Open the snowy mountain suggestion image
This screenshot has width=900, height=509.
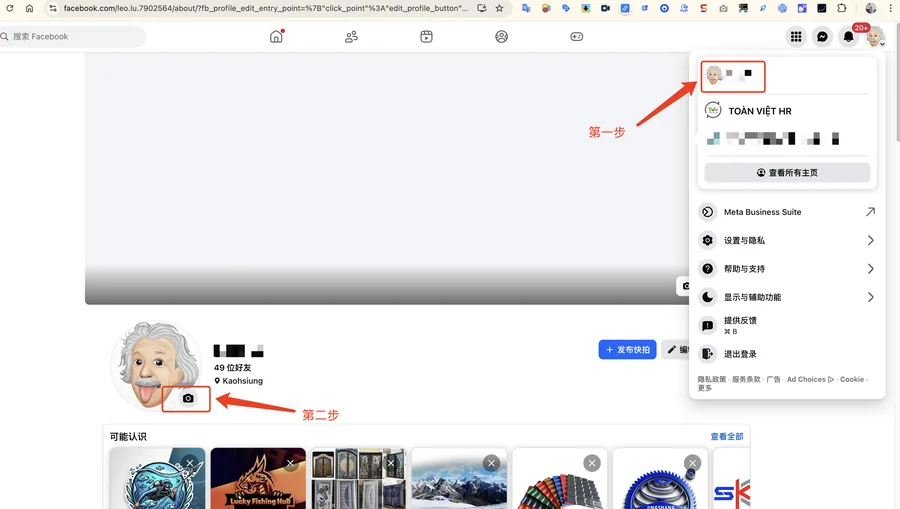[x=459, y=481]
